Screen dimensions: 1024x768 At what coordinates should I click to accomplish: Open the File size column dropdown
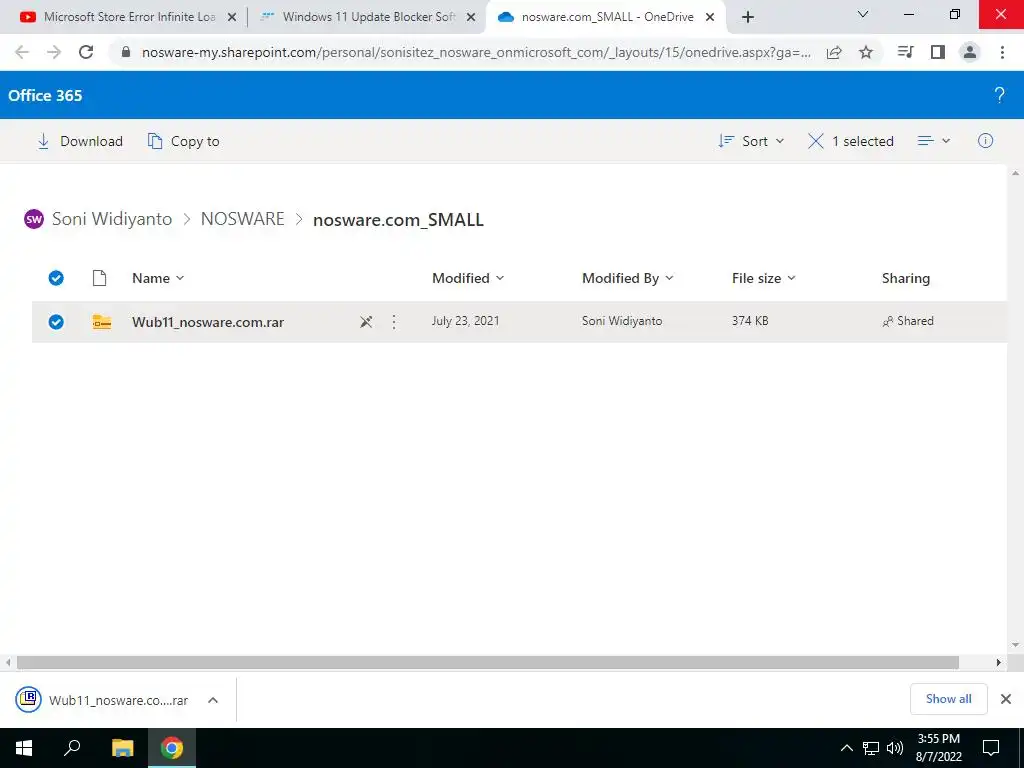(763, 278)
